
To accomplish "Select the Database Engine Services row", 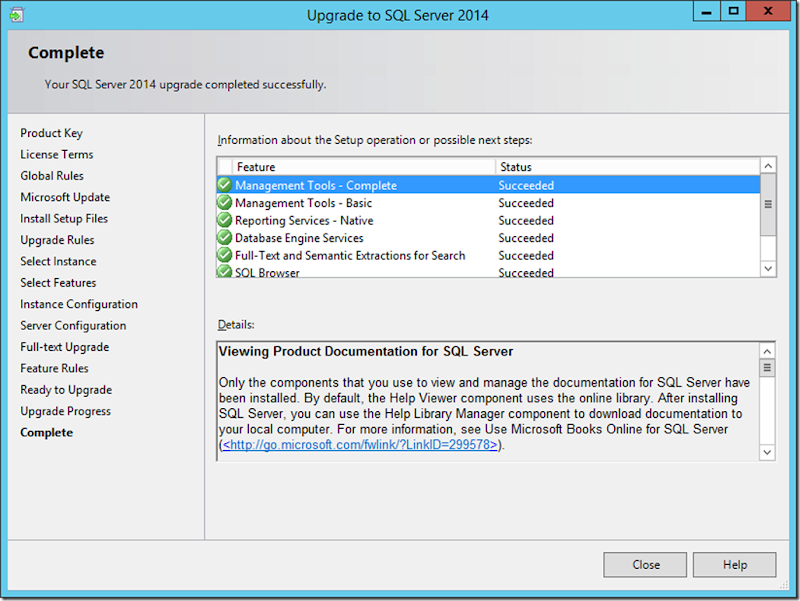I will tap(489, 238).
